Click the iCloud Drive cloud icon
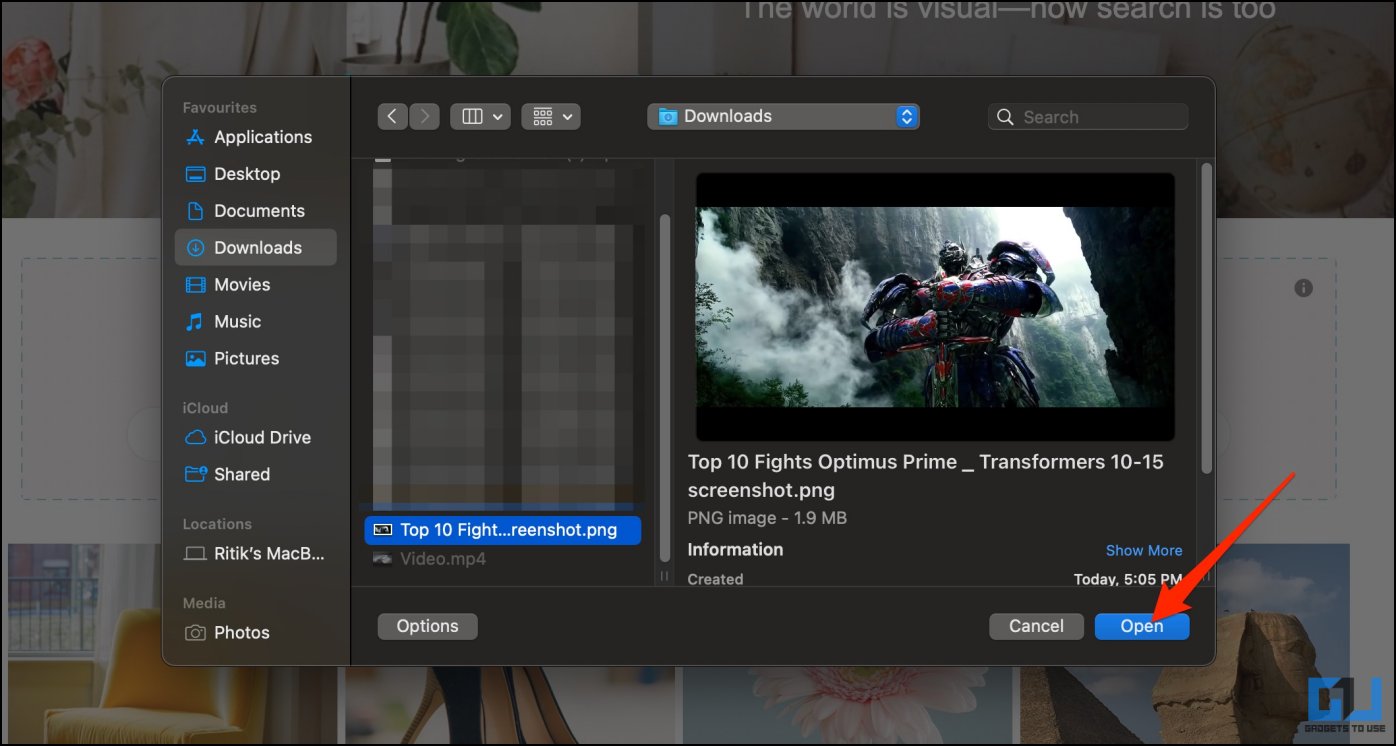The image size is (1396, 746). coord(196,438)
